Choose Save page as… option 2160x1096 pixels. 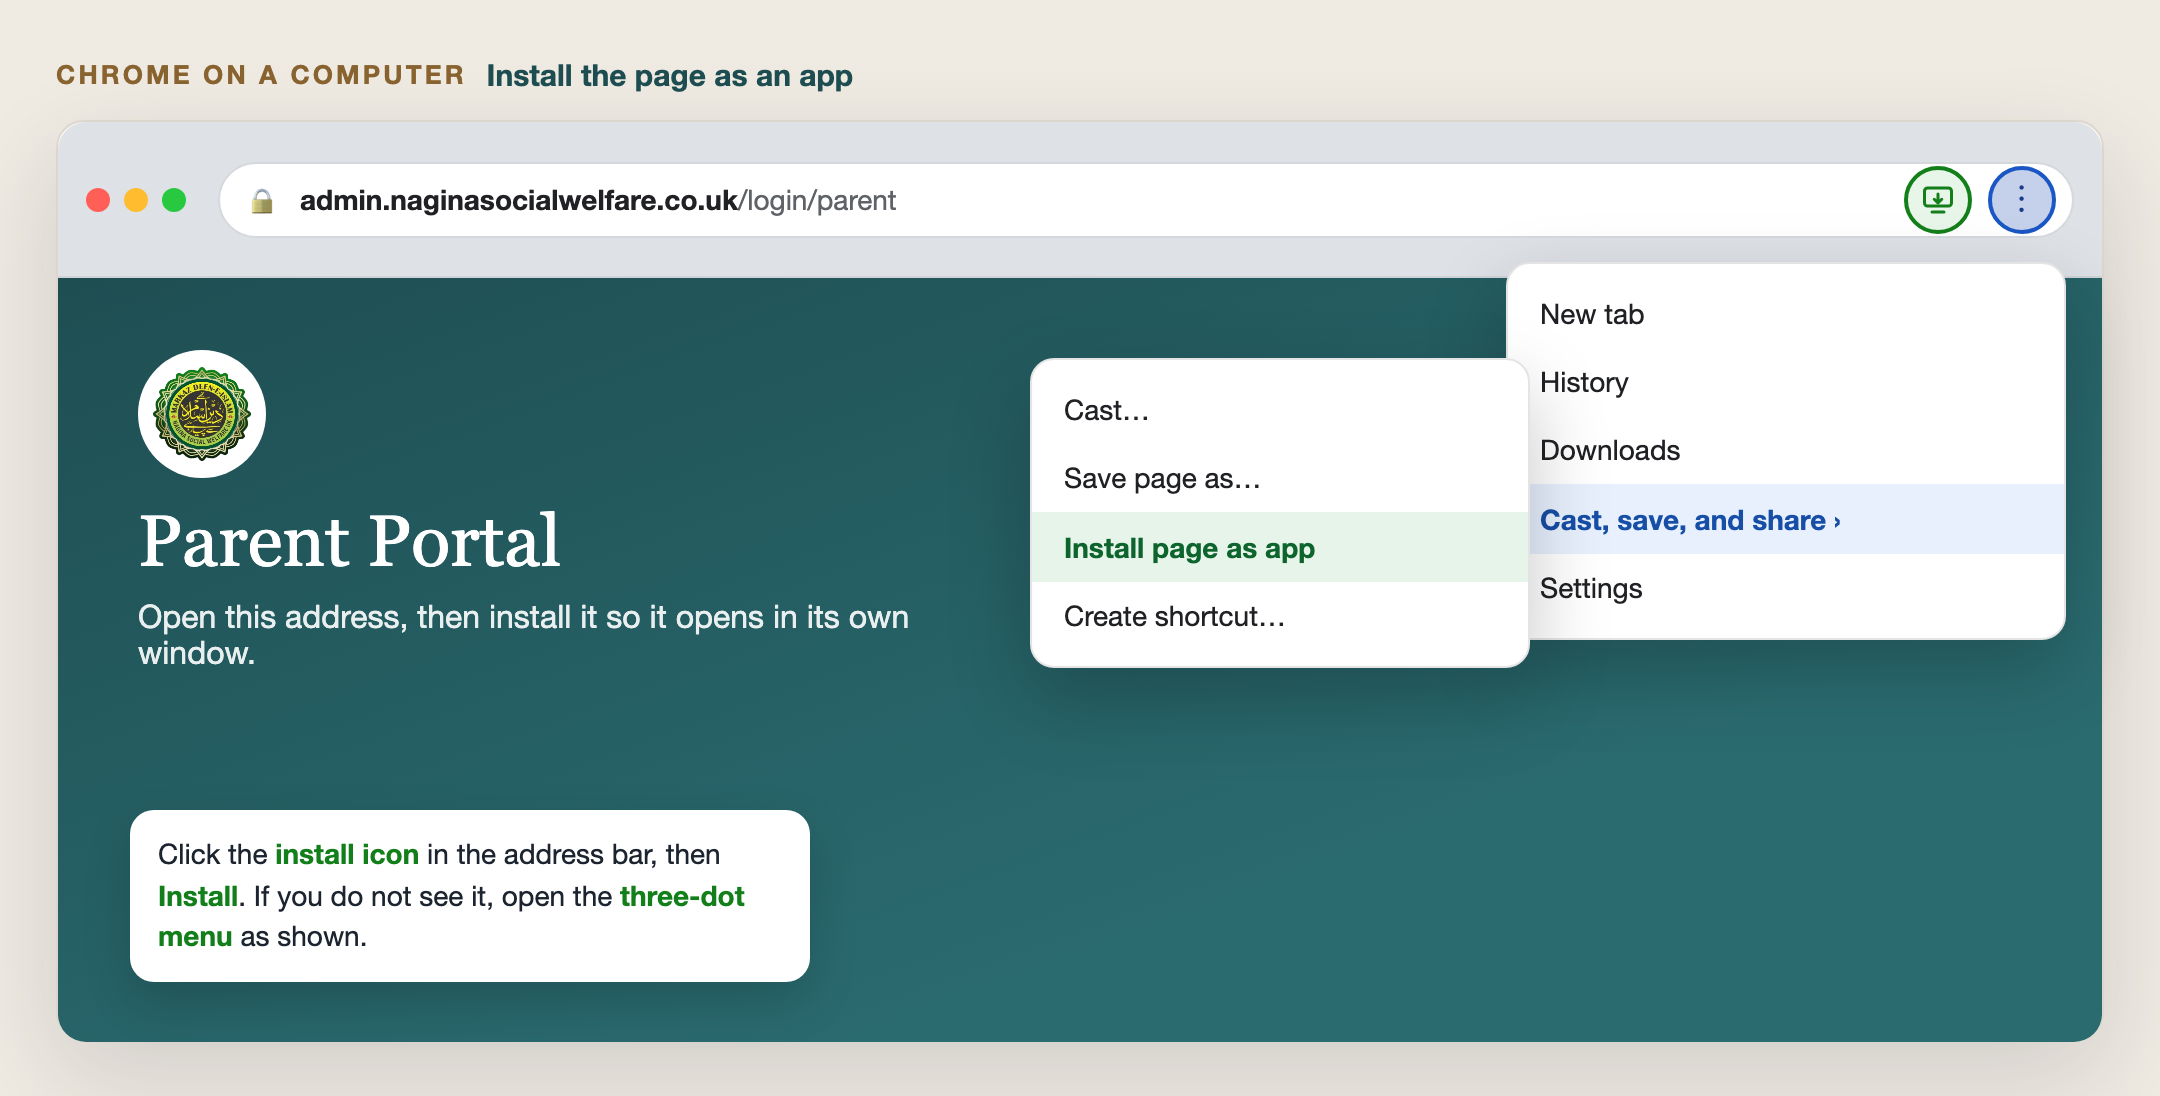(x=1280, y=478)
